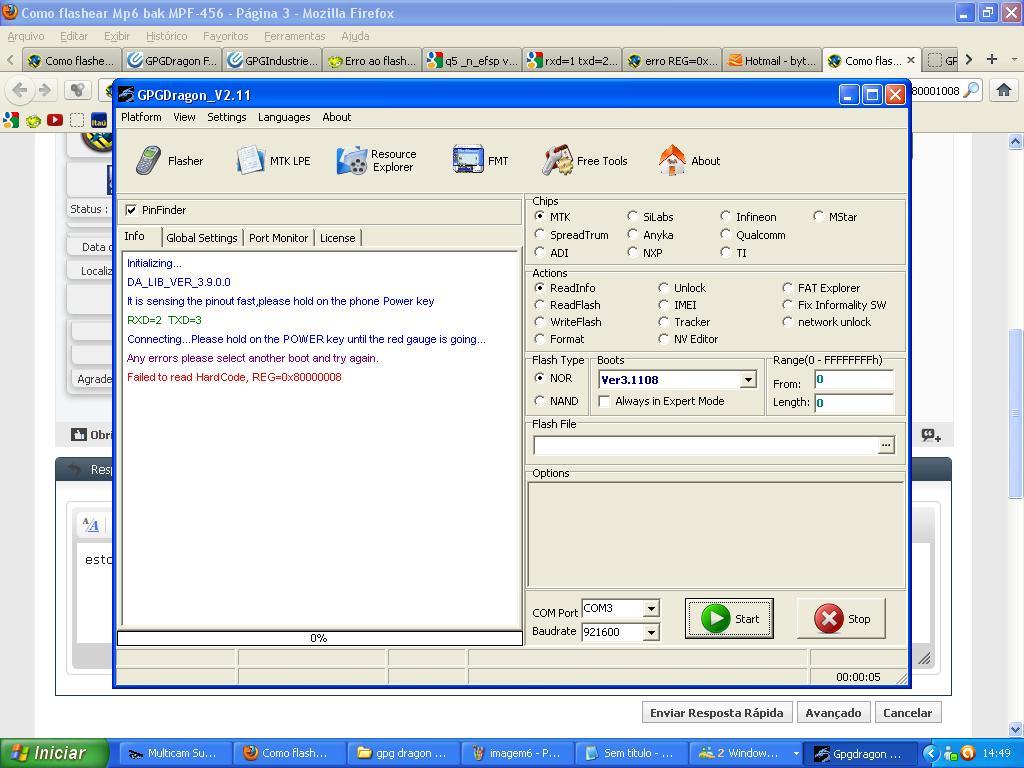Expand the Baudrate dropdown

tap(651, 632)
